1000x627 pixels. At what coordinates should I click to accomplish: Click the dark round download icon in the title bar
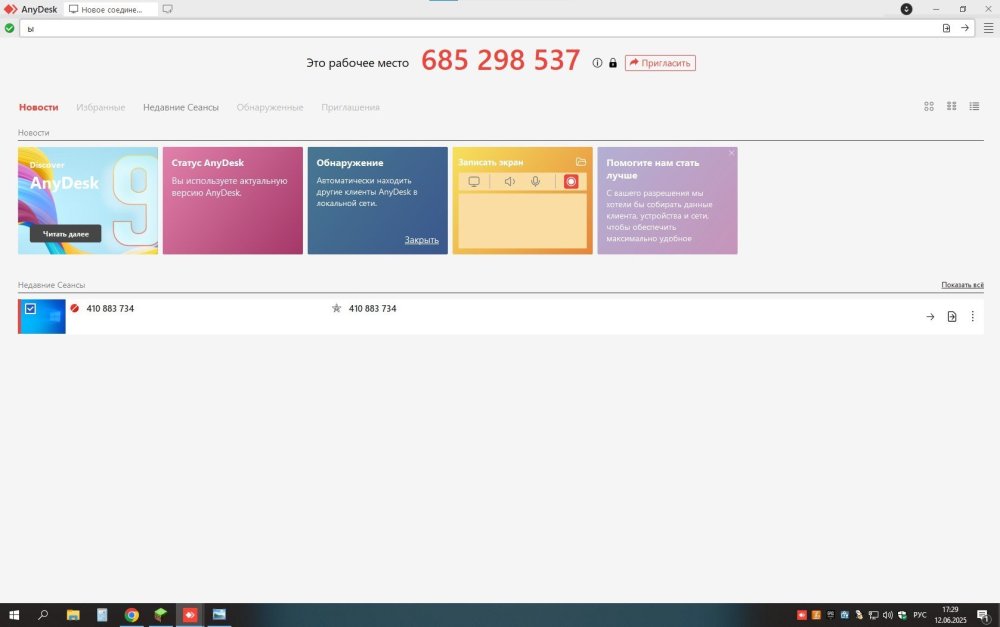[906, 9]
